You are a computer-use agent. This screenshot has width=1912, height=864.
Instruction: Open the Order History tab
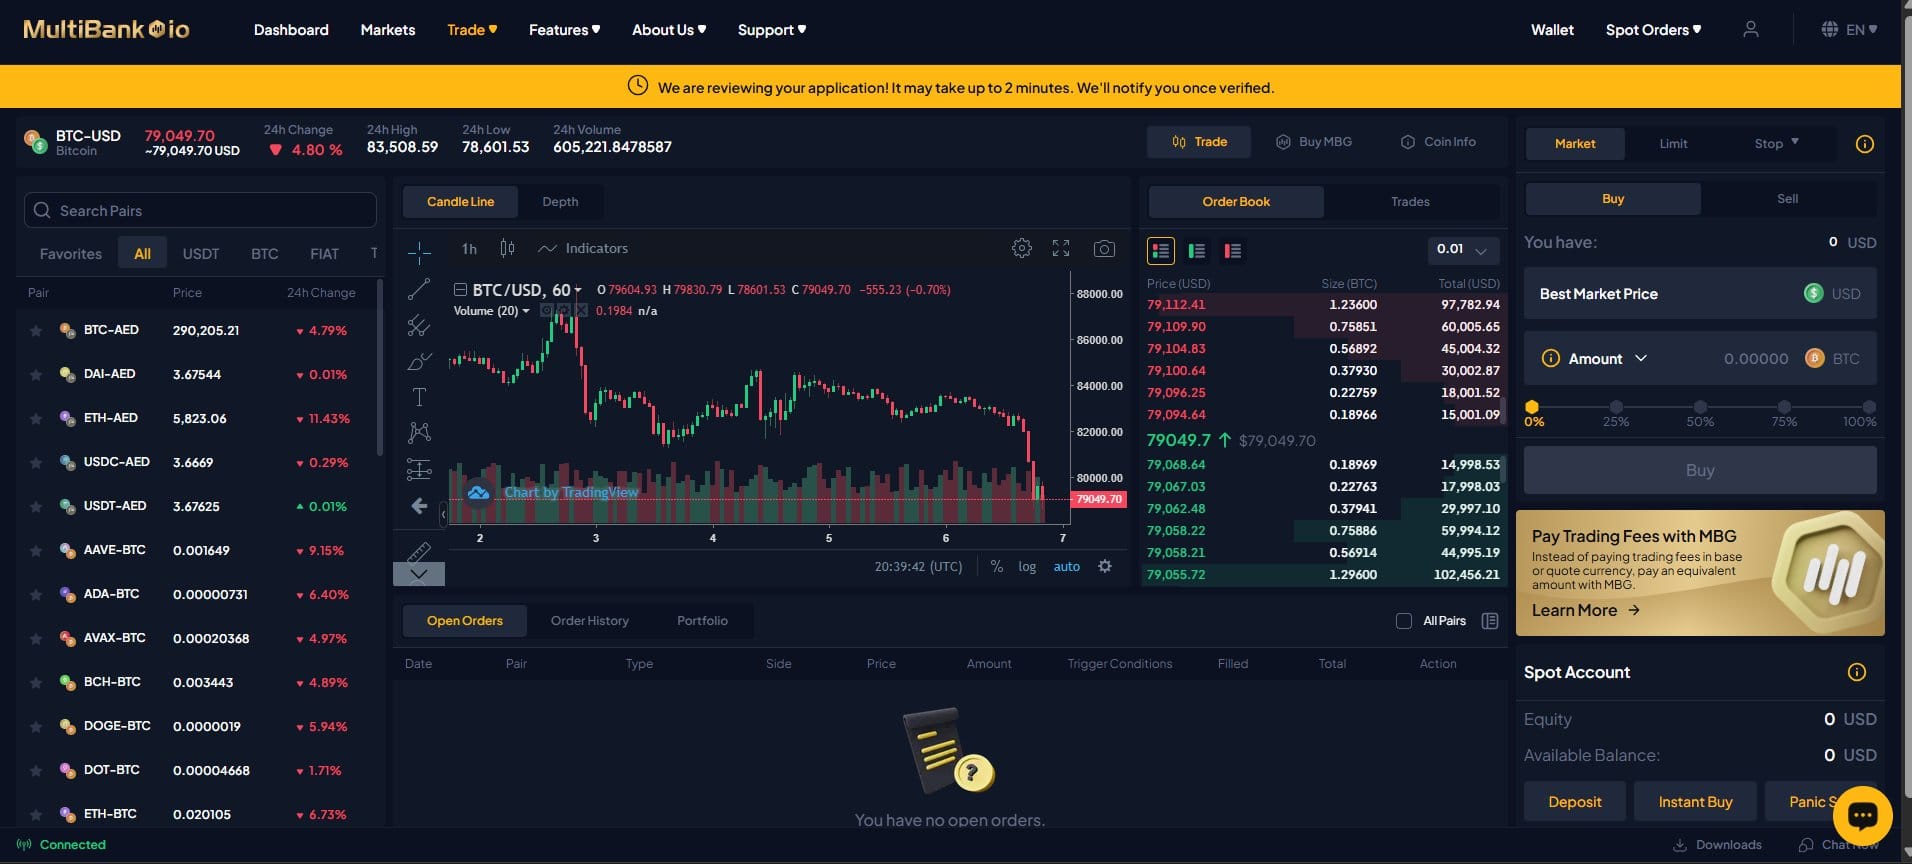[x=590, y=621]
